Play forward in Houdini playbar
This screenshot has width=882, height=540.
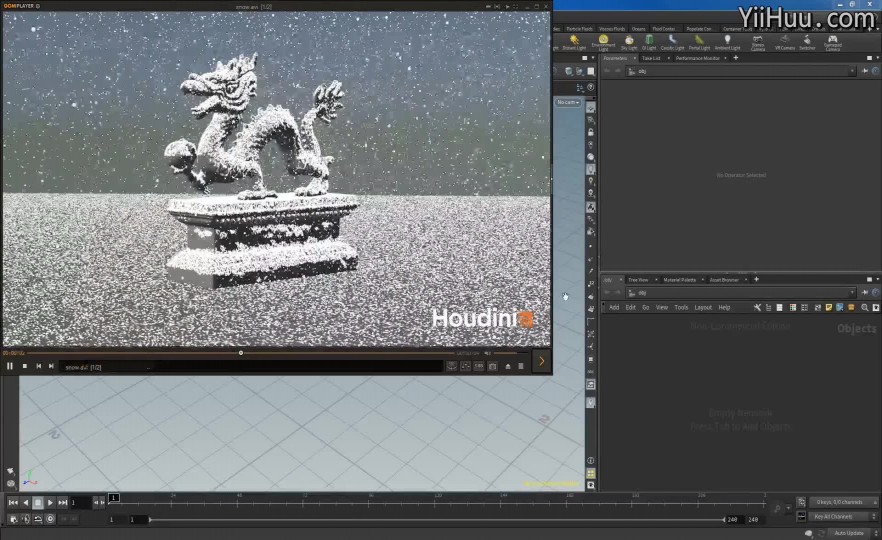pos(50,502)
